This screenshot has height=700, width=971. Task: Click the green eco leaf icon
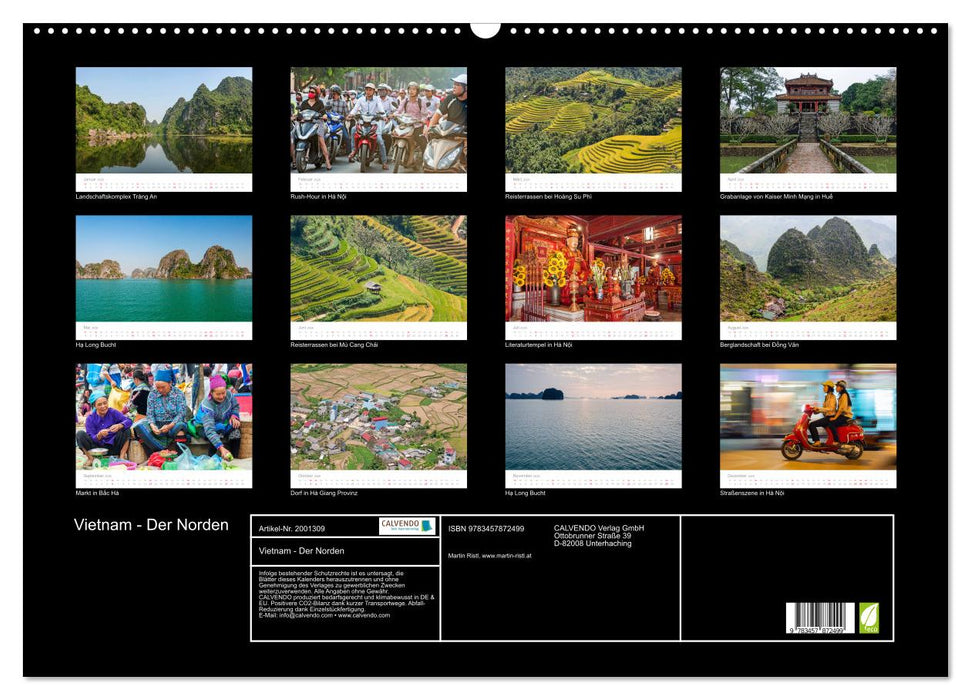870,617
